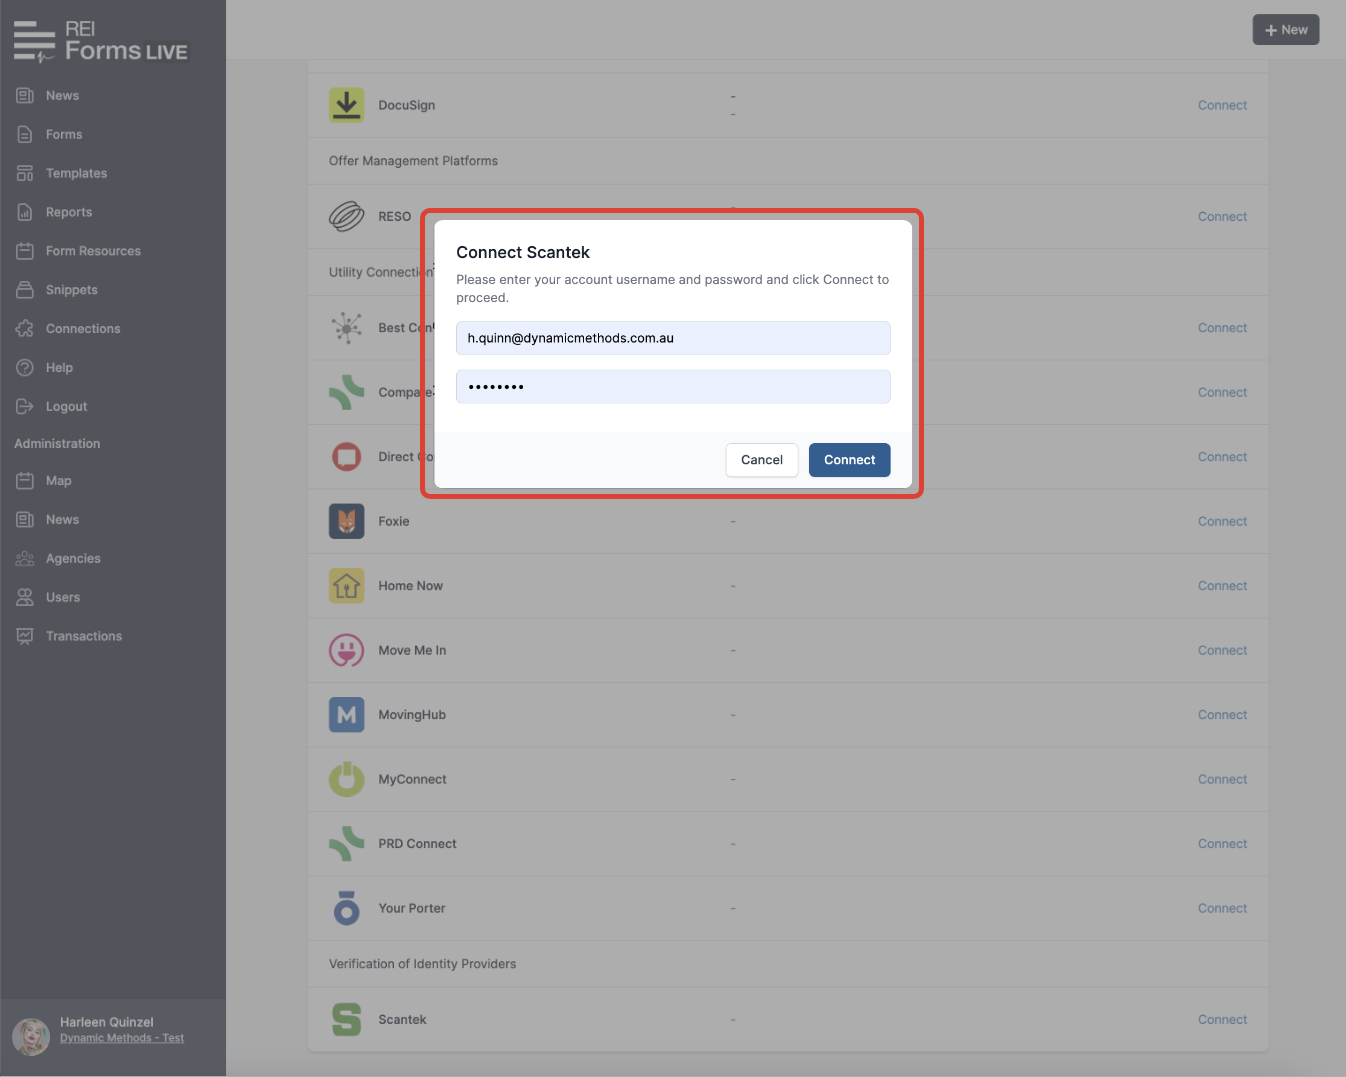Connect the PRD Connect utility
1346x1077 pixels.
pos(1222,844)
